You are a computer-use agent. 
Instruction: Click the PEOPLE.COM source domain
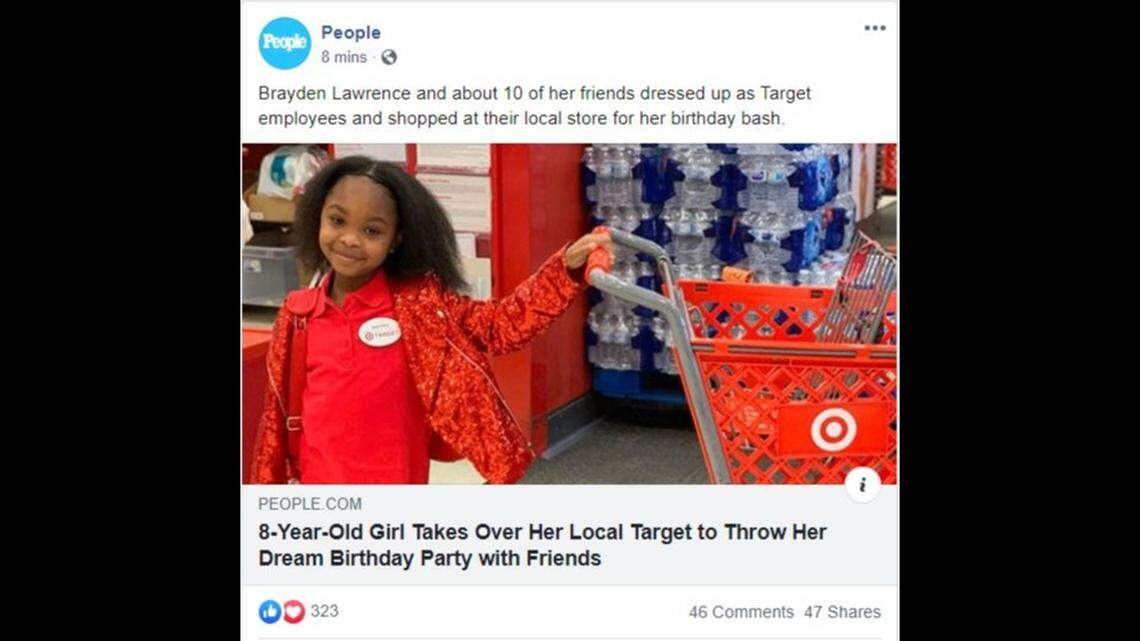click(x=310, y=504)
